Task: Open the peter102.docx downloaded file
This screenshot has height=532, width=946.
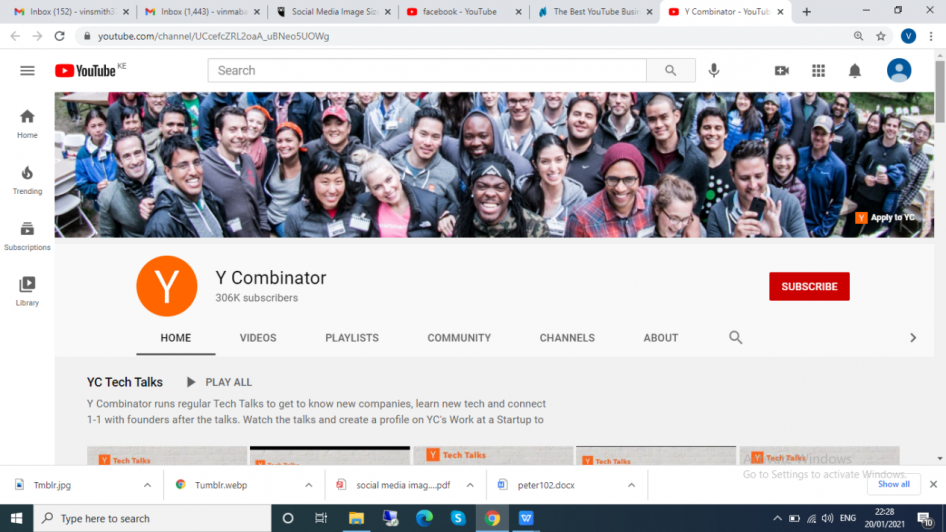Action: 545,485
